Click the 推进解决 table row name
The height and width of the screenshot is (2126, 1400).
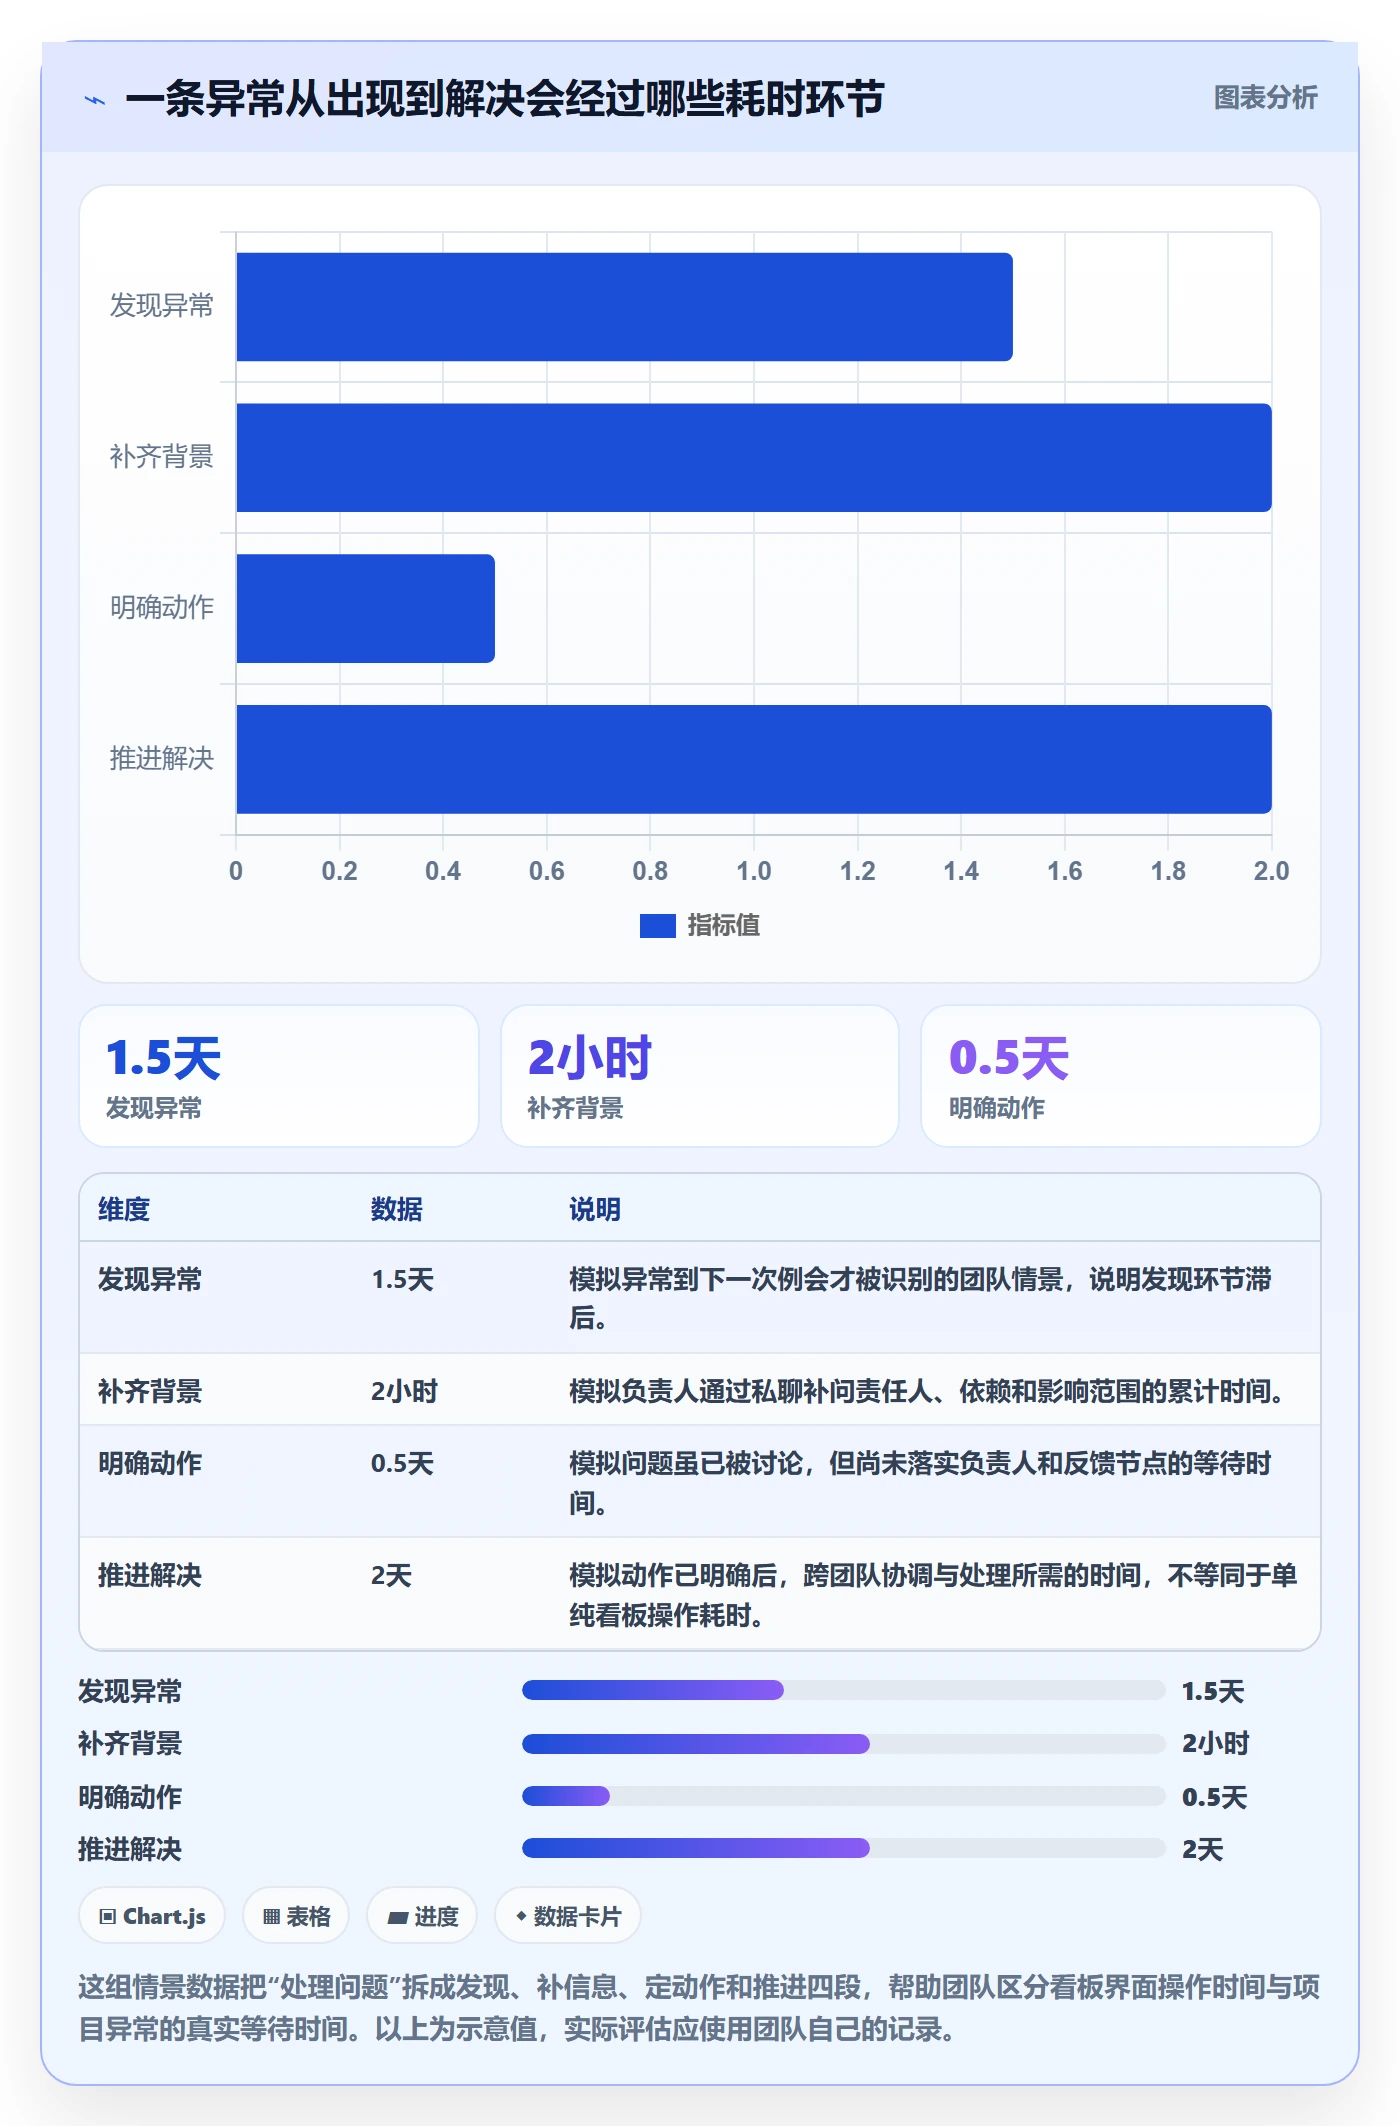pyautogui.click(x=150, y=1576)
